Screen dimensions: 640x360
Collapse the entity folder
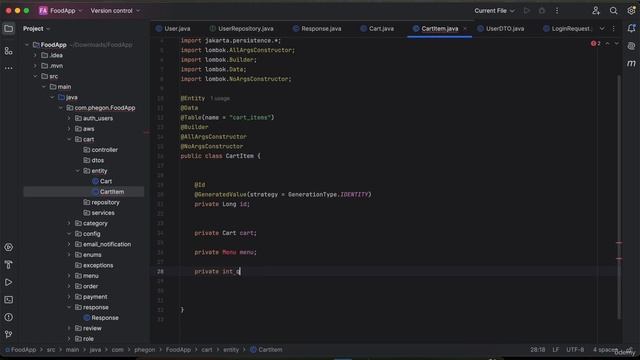(78, 171)
